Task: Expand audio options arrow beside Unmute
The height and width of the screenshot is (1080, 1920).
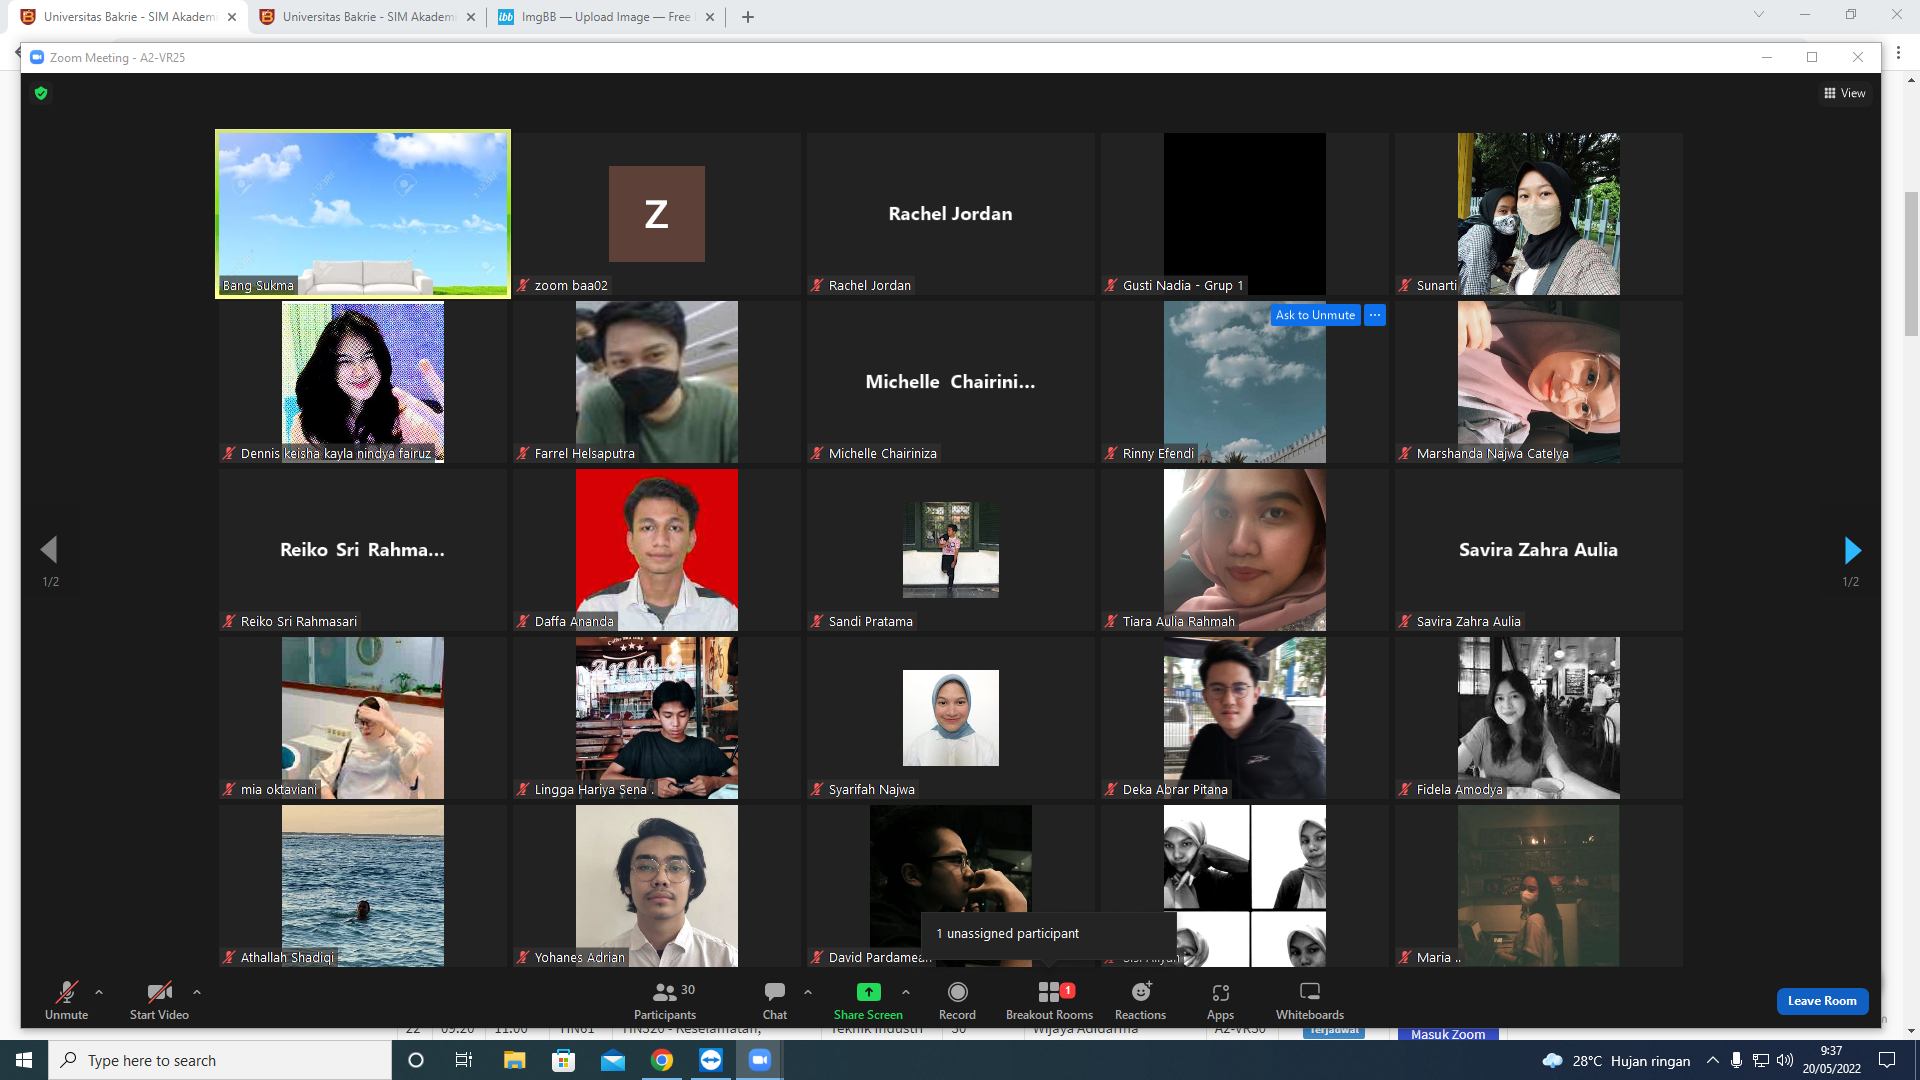Action: click(x=99, y=992)
